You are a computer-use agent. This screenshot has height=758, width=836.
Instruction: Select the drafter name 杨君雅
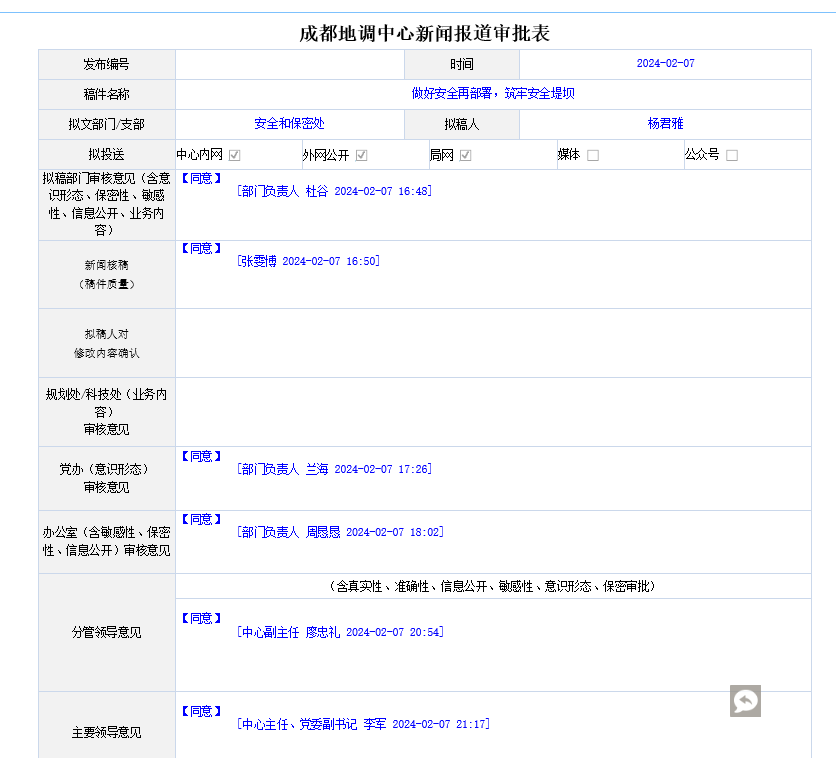[665, 124]
